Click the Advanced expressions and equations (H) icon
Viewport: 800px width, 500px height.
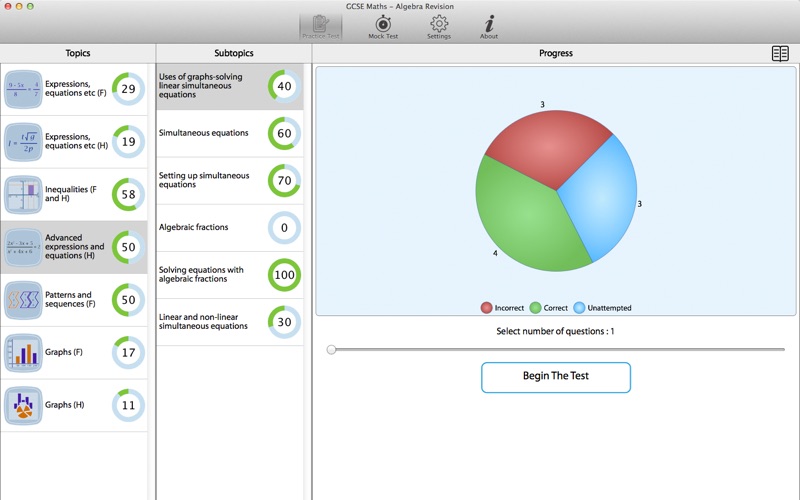(x=23, y=247)
